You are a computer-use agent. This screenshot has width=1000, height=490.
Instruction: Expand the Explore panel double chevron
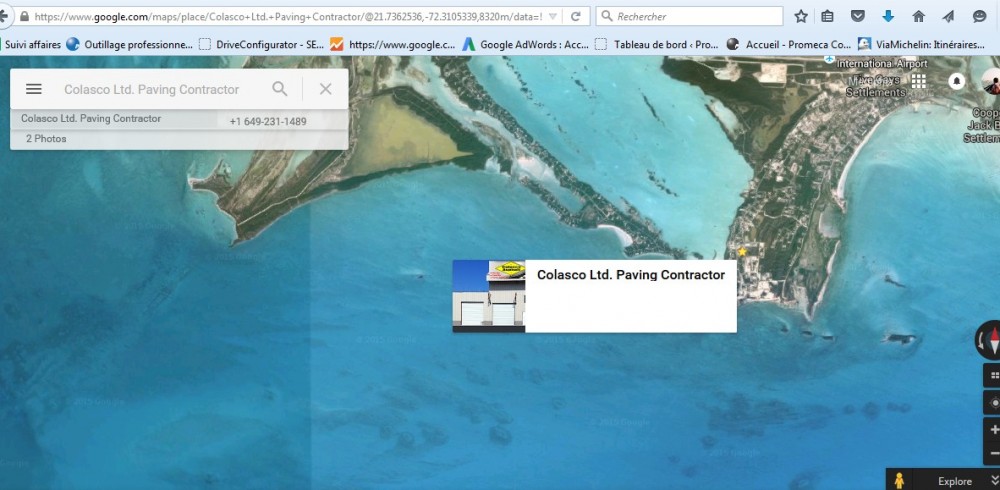[994, 480]
